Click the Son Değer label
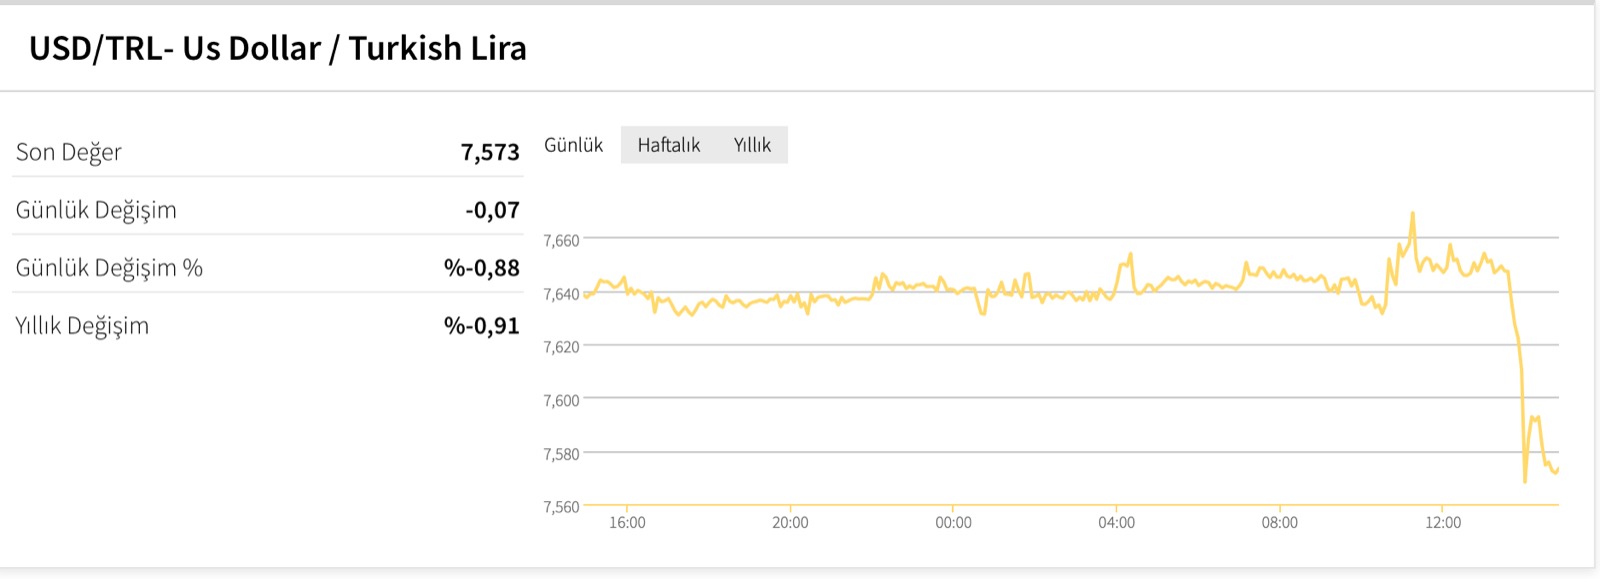Screen dimensions: 1600x579 point(69,152)
